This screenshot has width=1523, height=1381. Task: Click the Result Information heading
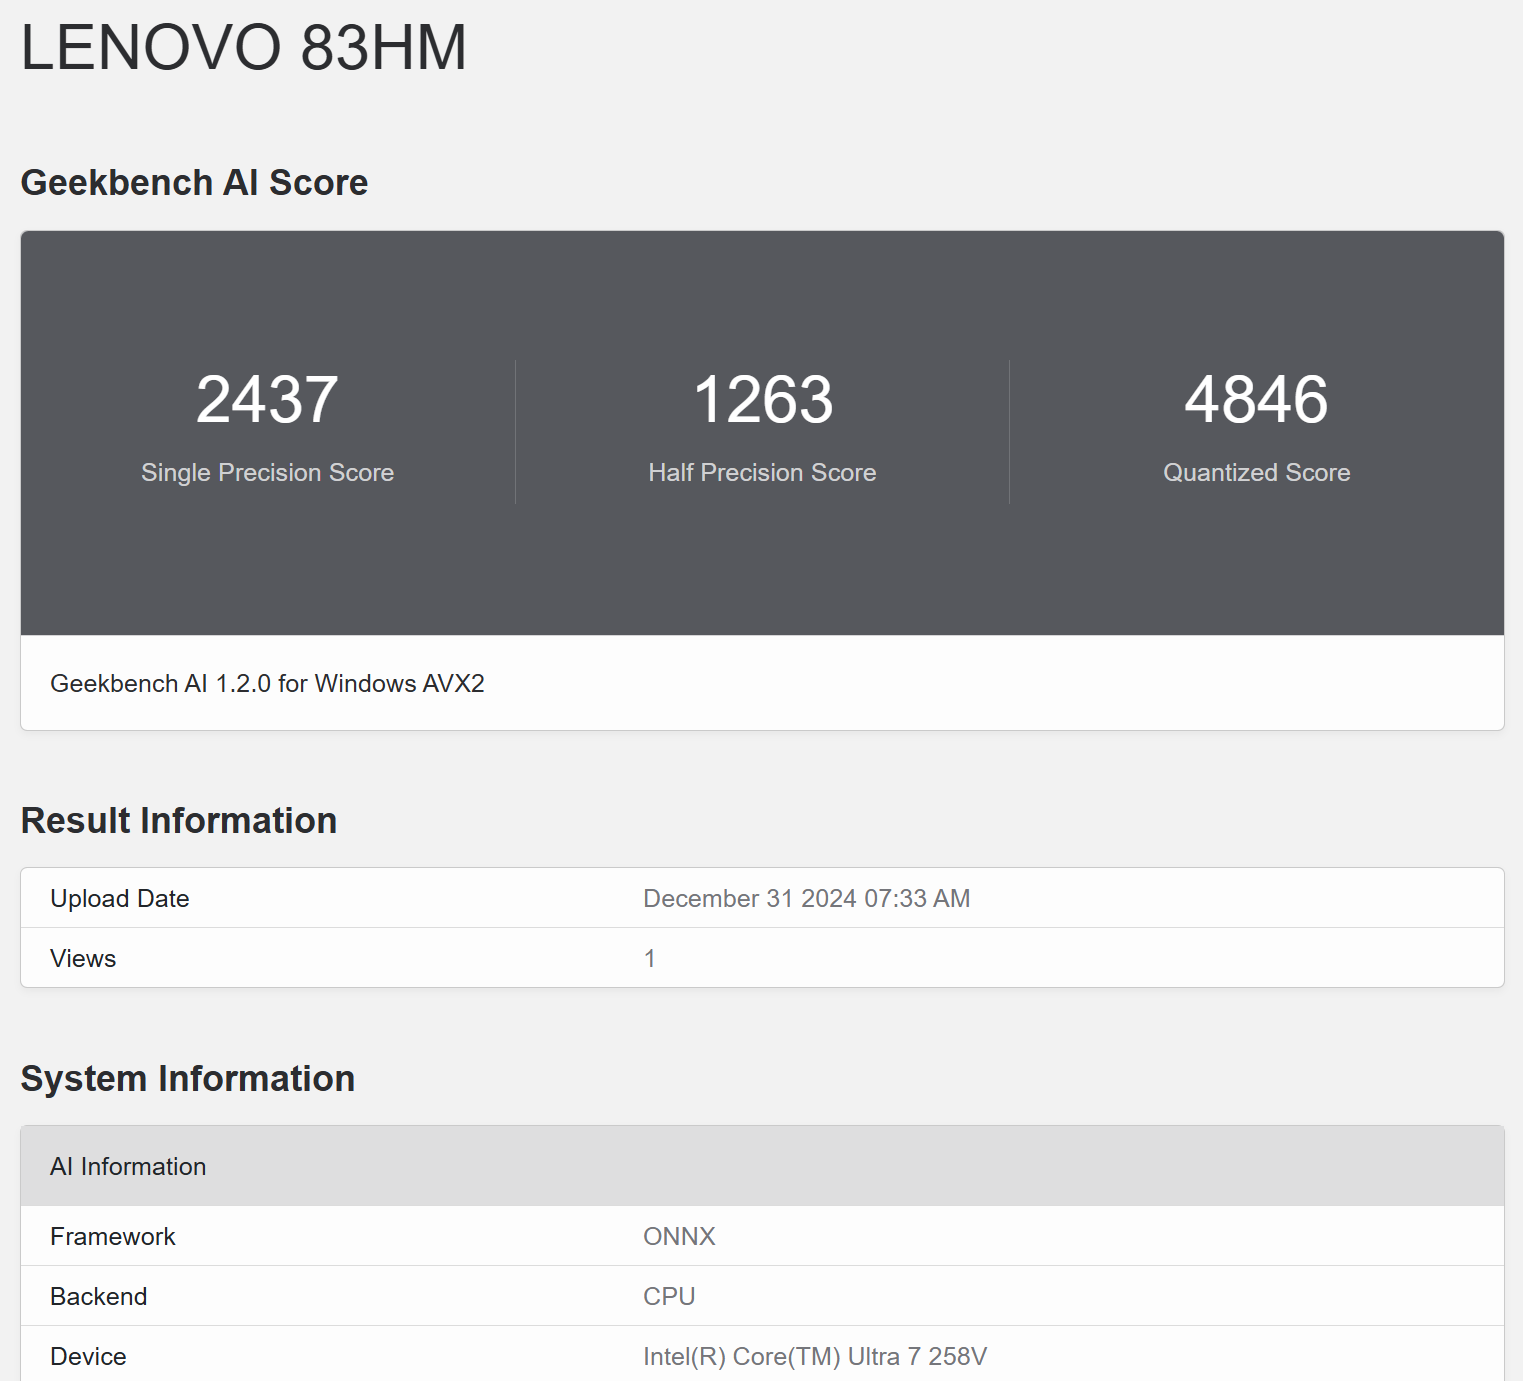pyautogui.click(x=179, y=820)
